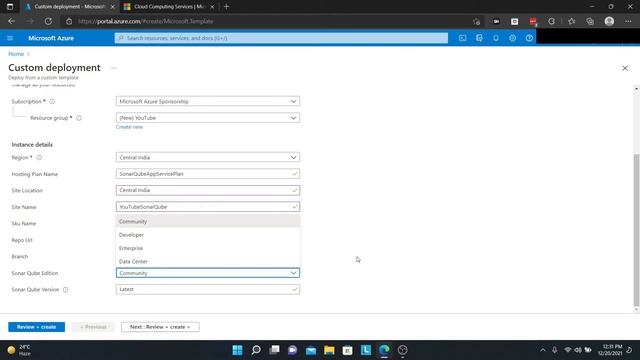This screenshot has height=360, width=640.
Task: Focus the Azure search resources box
Action: click(x=281, y=38)
